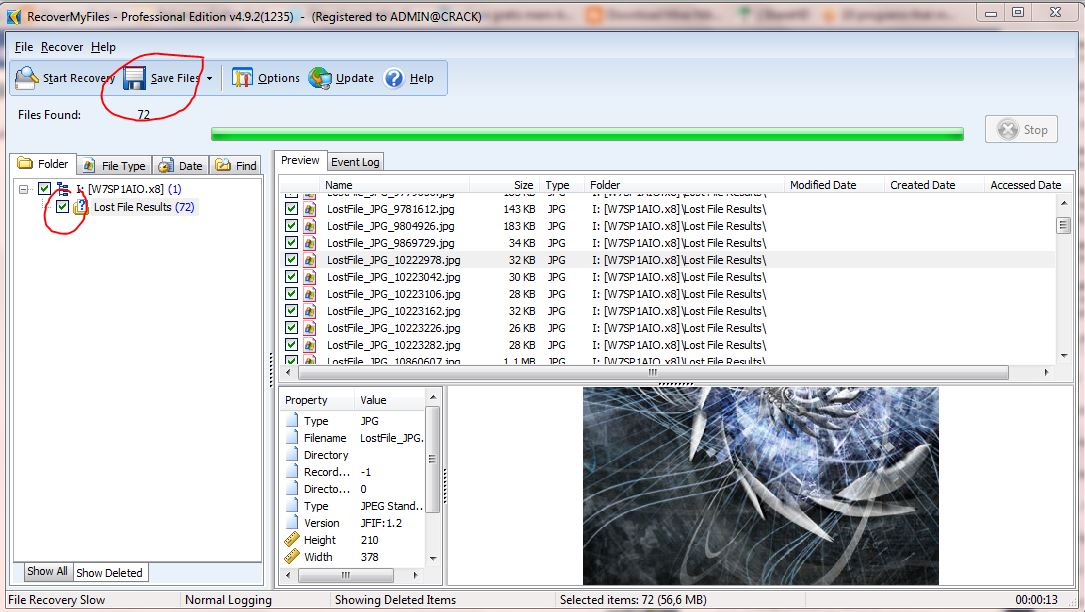
Task: Sort files by the Size column header
Action: [x=503, y=185]
